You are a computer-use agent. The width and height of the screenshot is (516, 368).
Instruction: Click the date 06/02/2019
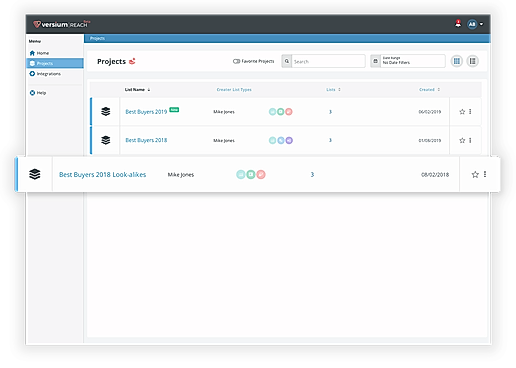point(430,112)
